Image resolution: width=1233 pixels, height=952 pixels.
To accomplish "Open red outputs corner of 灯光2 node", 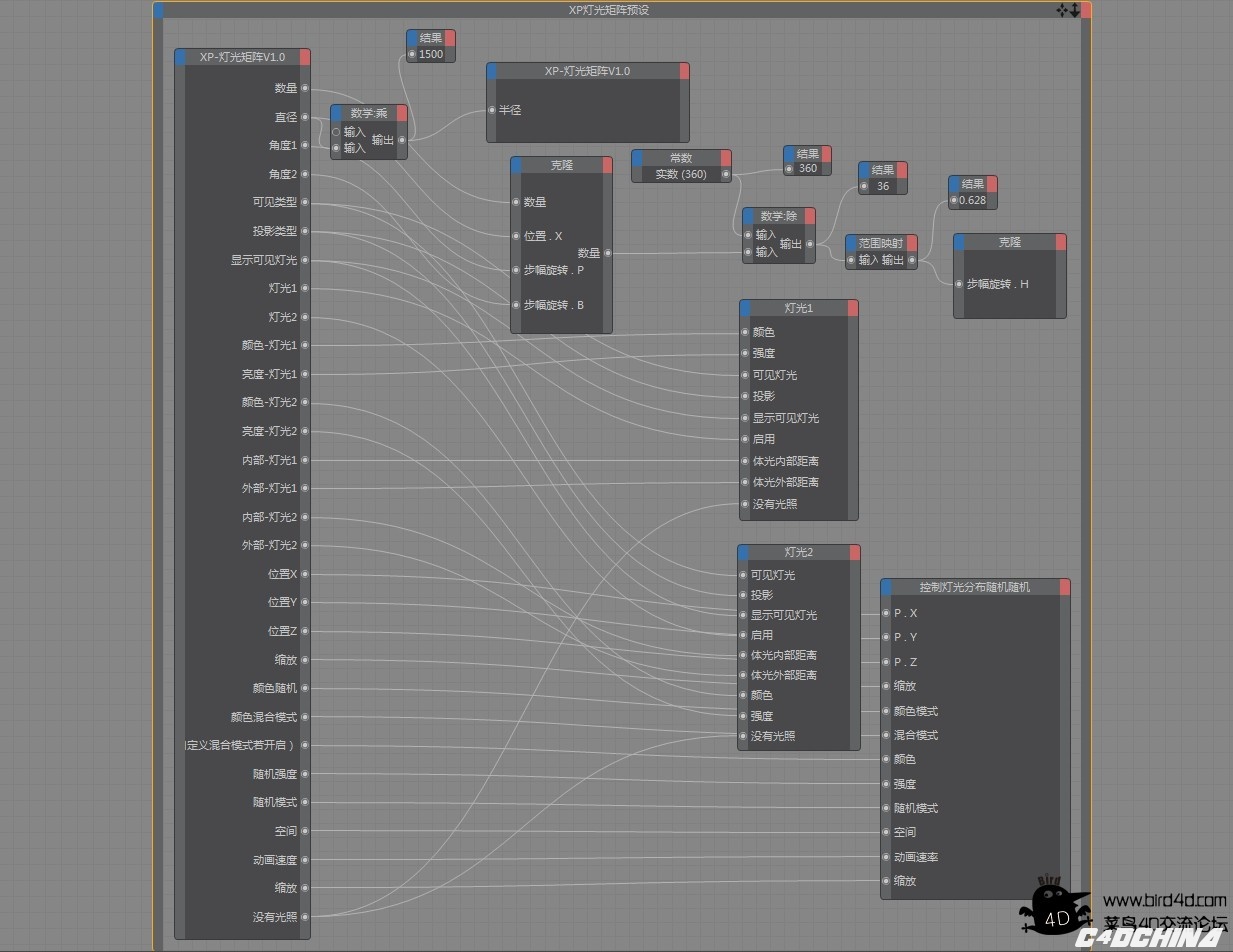I will click(x=855, y=552).
